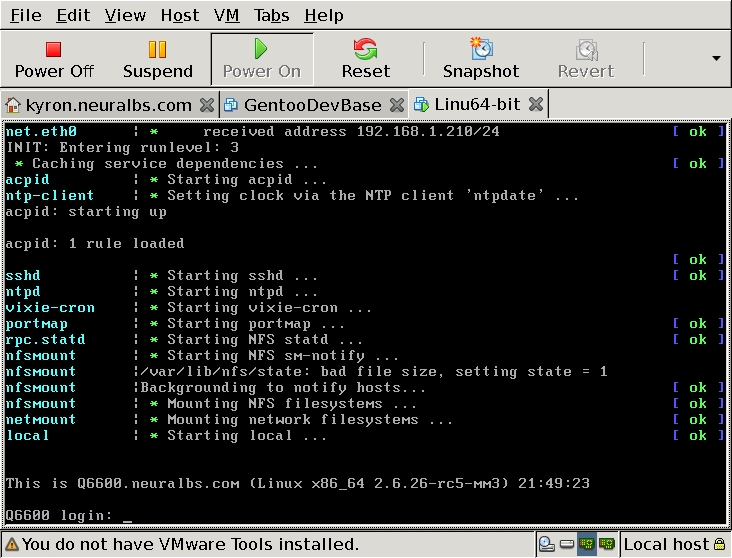This screenshot has width=732, height=558.
Task: Open the Host menu
Action: [x=180, y=15]
